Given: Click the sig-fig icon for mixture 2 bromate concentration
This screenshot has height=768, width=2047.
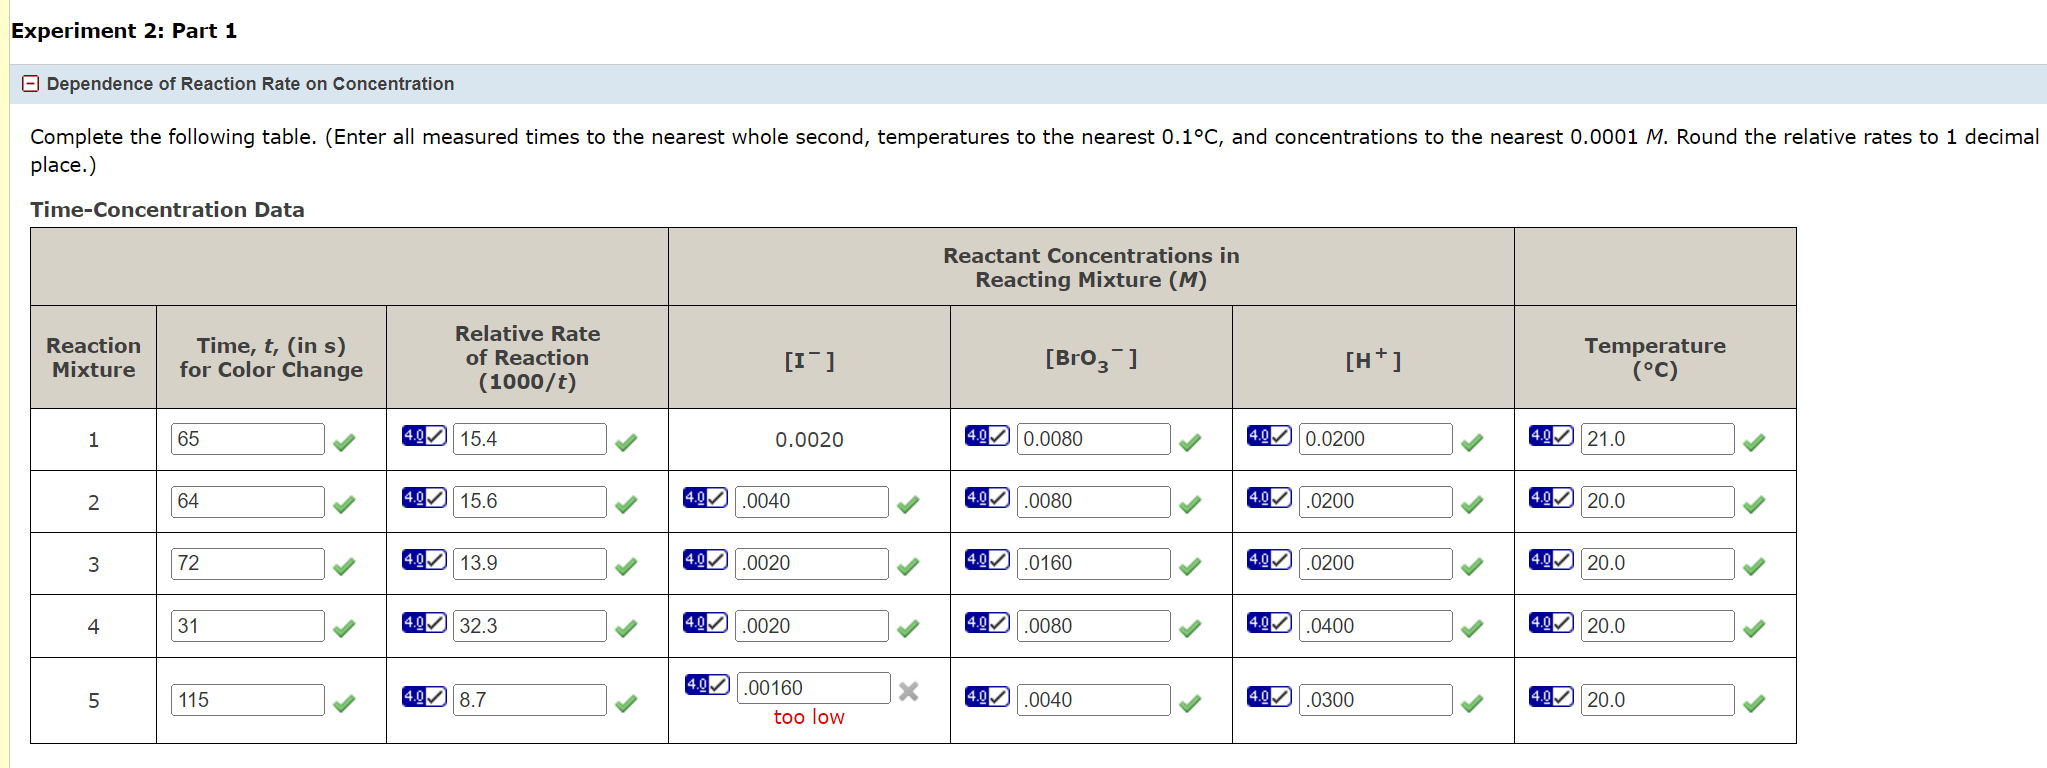Looking at the screenshot, I should point(987,498).
